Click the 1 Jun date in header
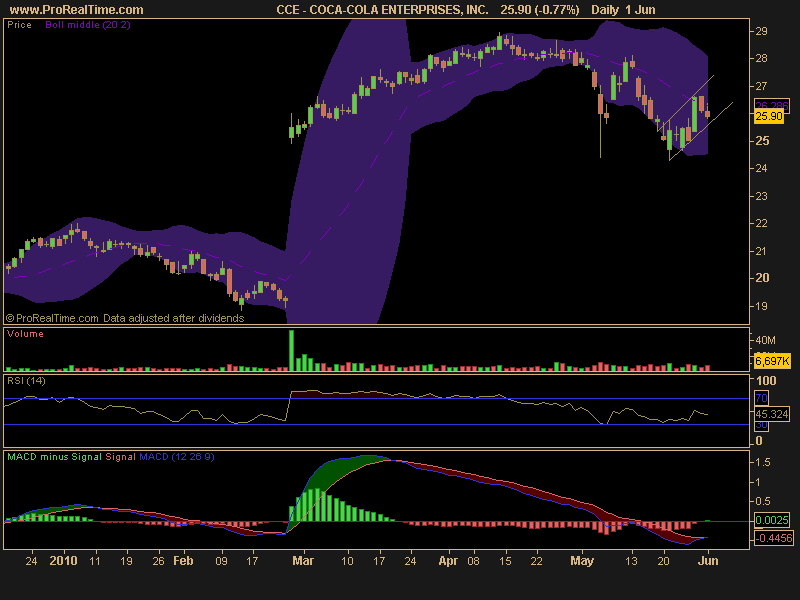This screenshot has width=800, height=600. [640, 10]
